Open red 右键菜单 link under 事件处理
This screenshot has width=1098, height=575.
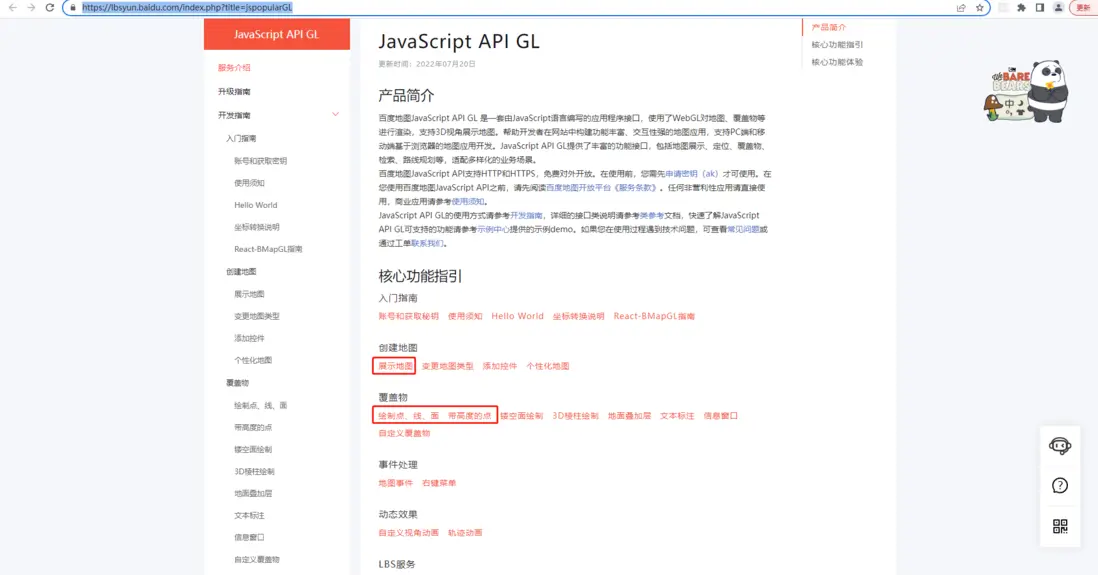pyautogui.click(x=439, y=483)
